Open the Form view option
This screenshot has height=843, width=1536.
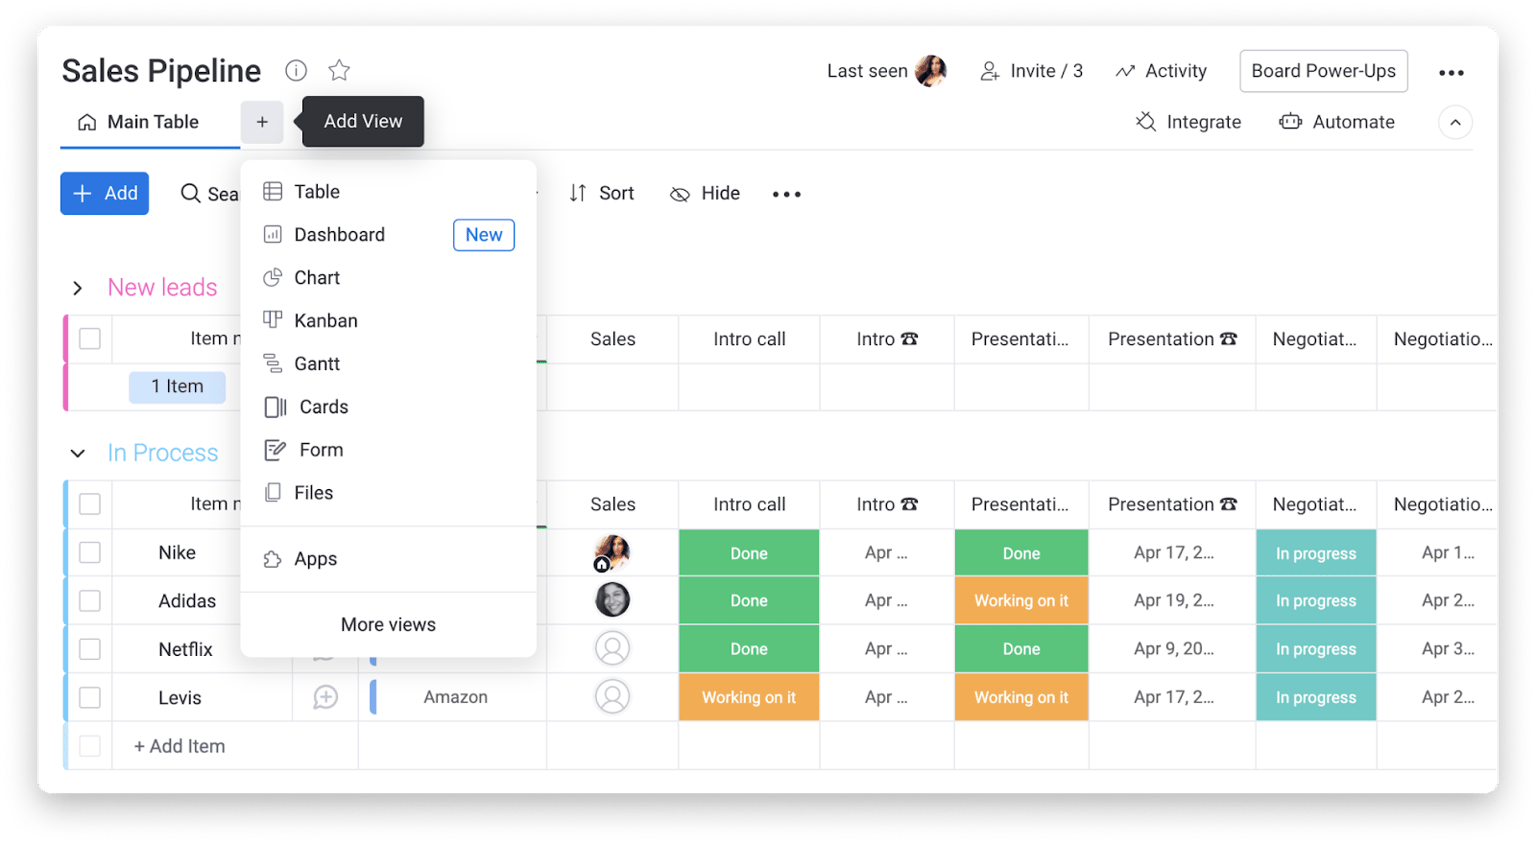[x=318, y=449]
